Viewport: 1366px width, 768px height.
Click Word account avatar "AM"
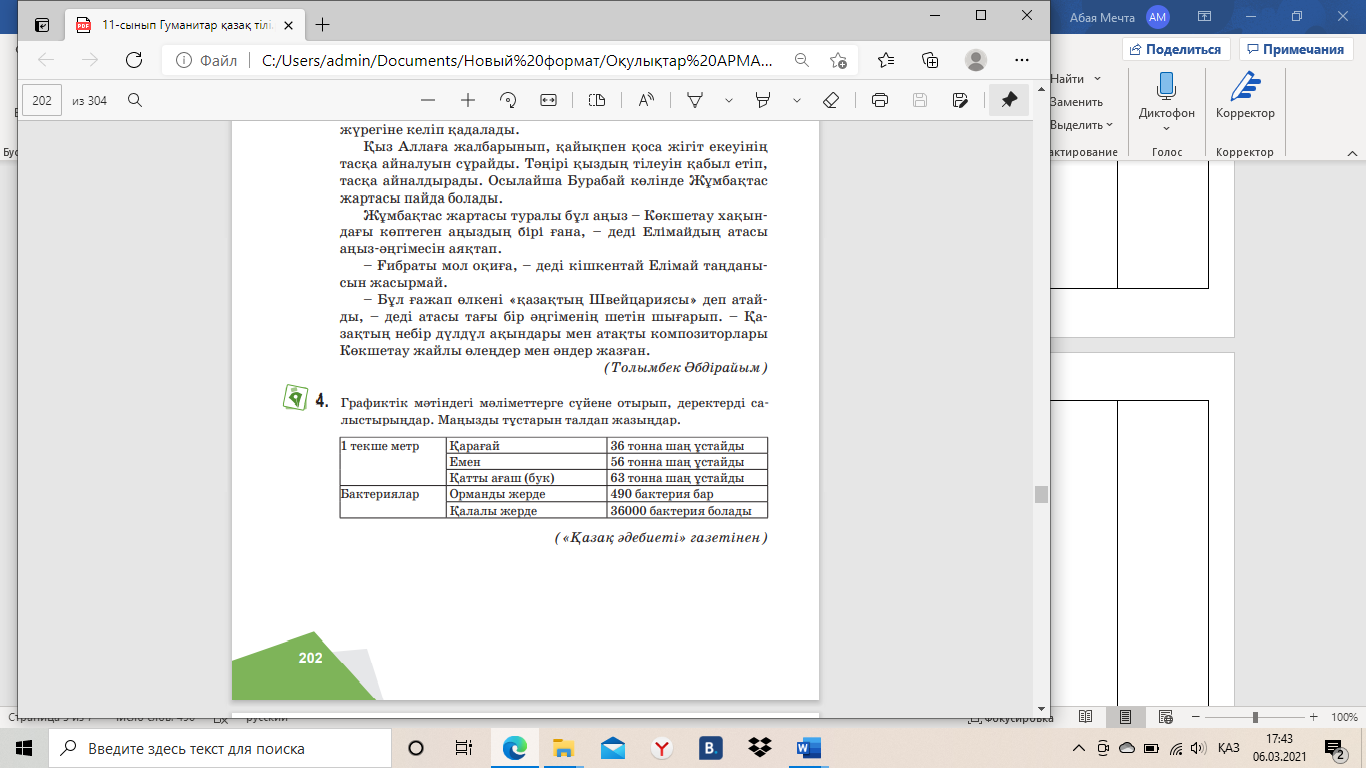click(1158, 16)
